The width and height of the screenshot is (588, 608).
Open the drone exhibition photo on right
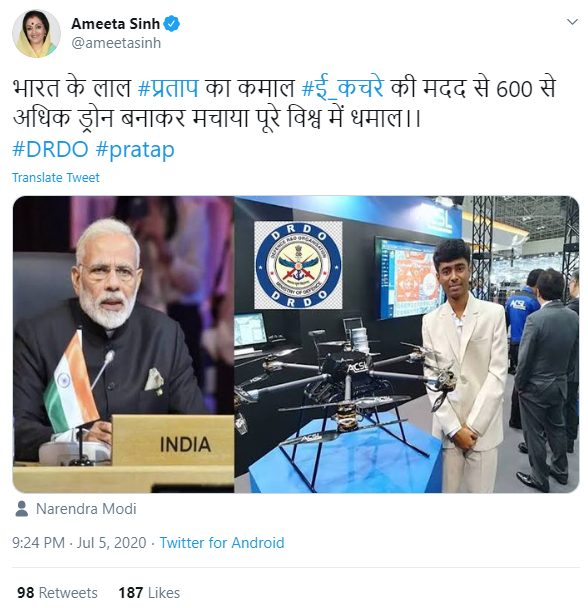pos(407,344)
